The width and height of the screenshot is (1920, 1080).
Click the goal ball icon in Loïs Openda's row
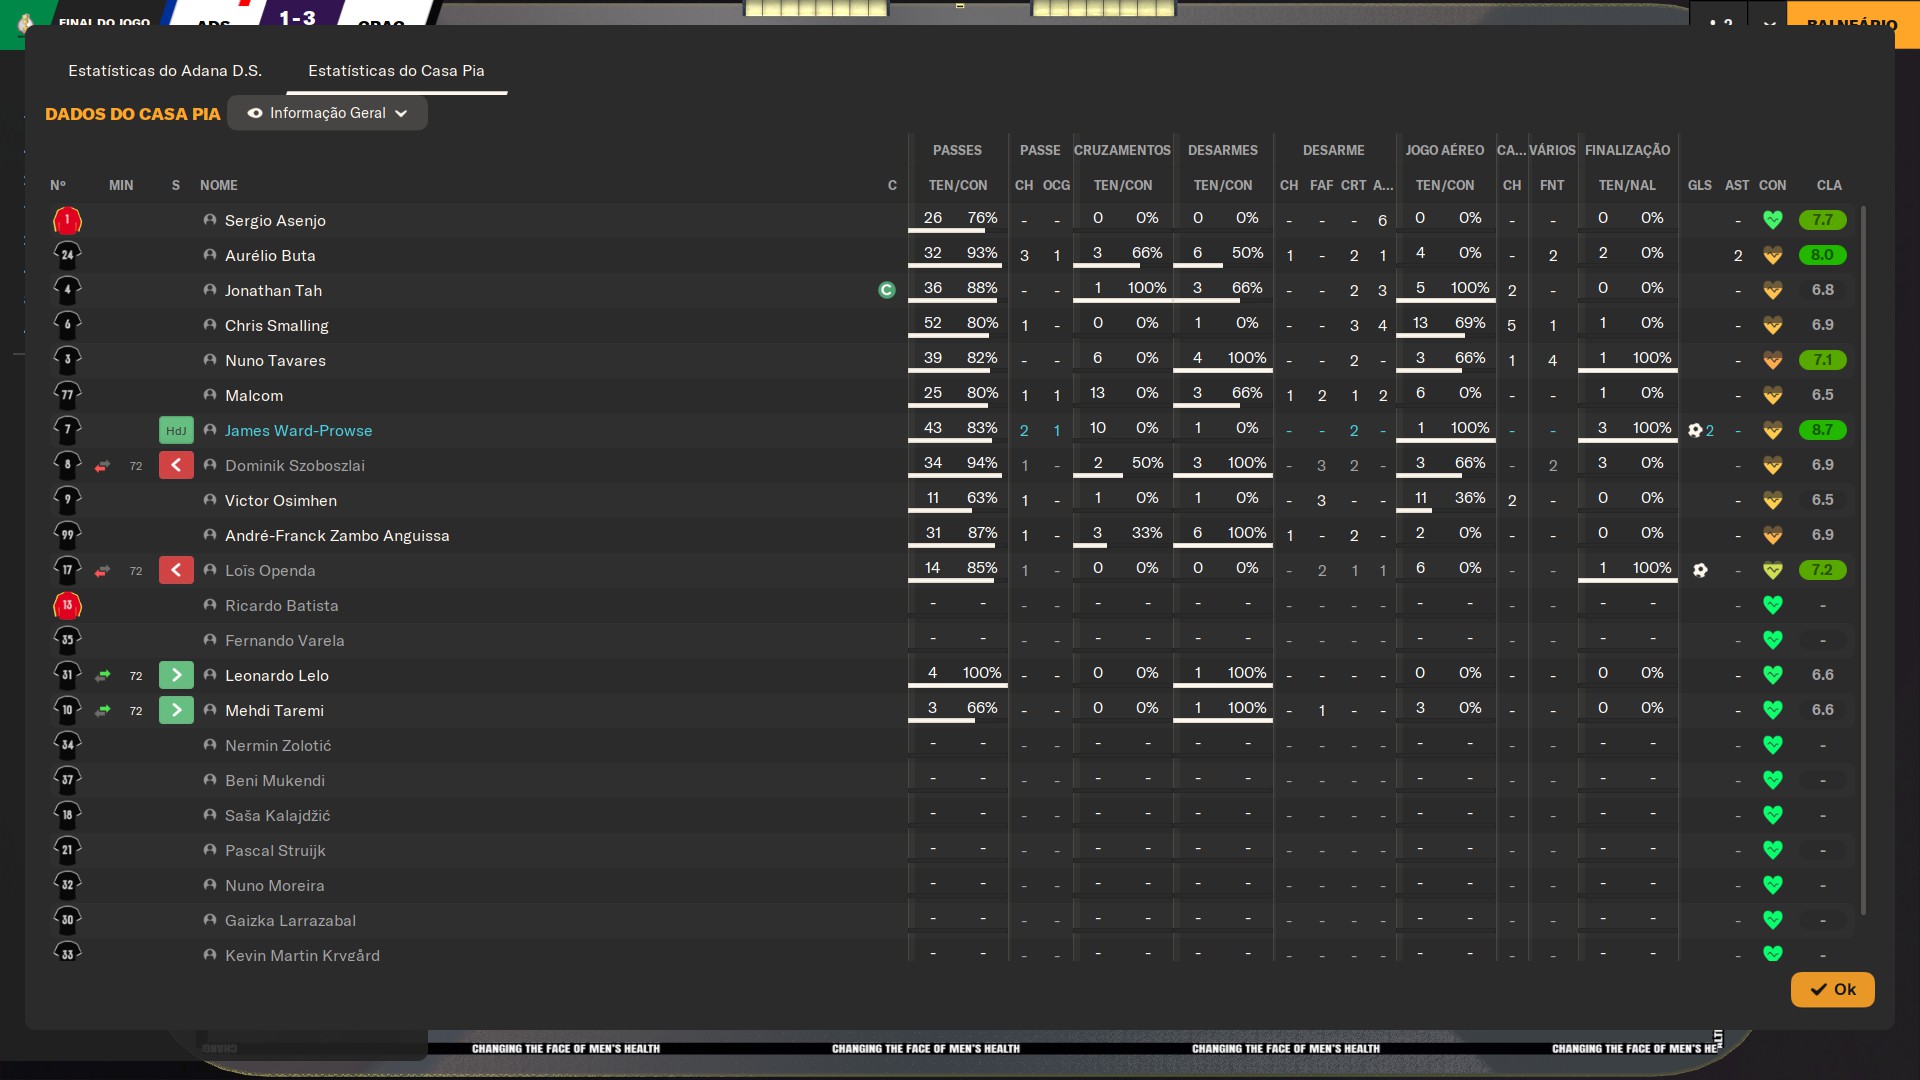click(1700, 570)
